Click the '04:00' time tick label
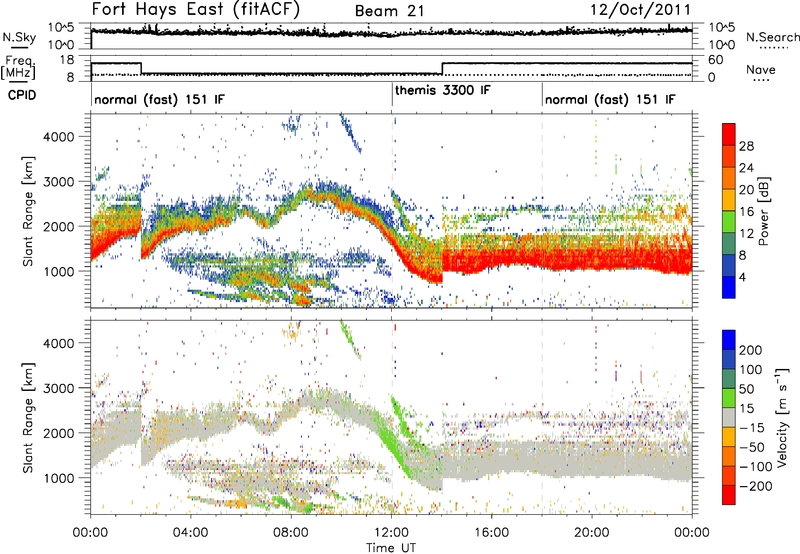 pos(191,532)
